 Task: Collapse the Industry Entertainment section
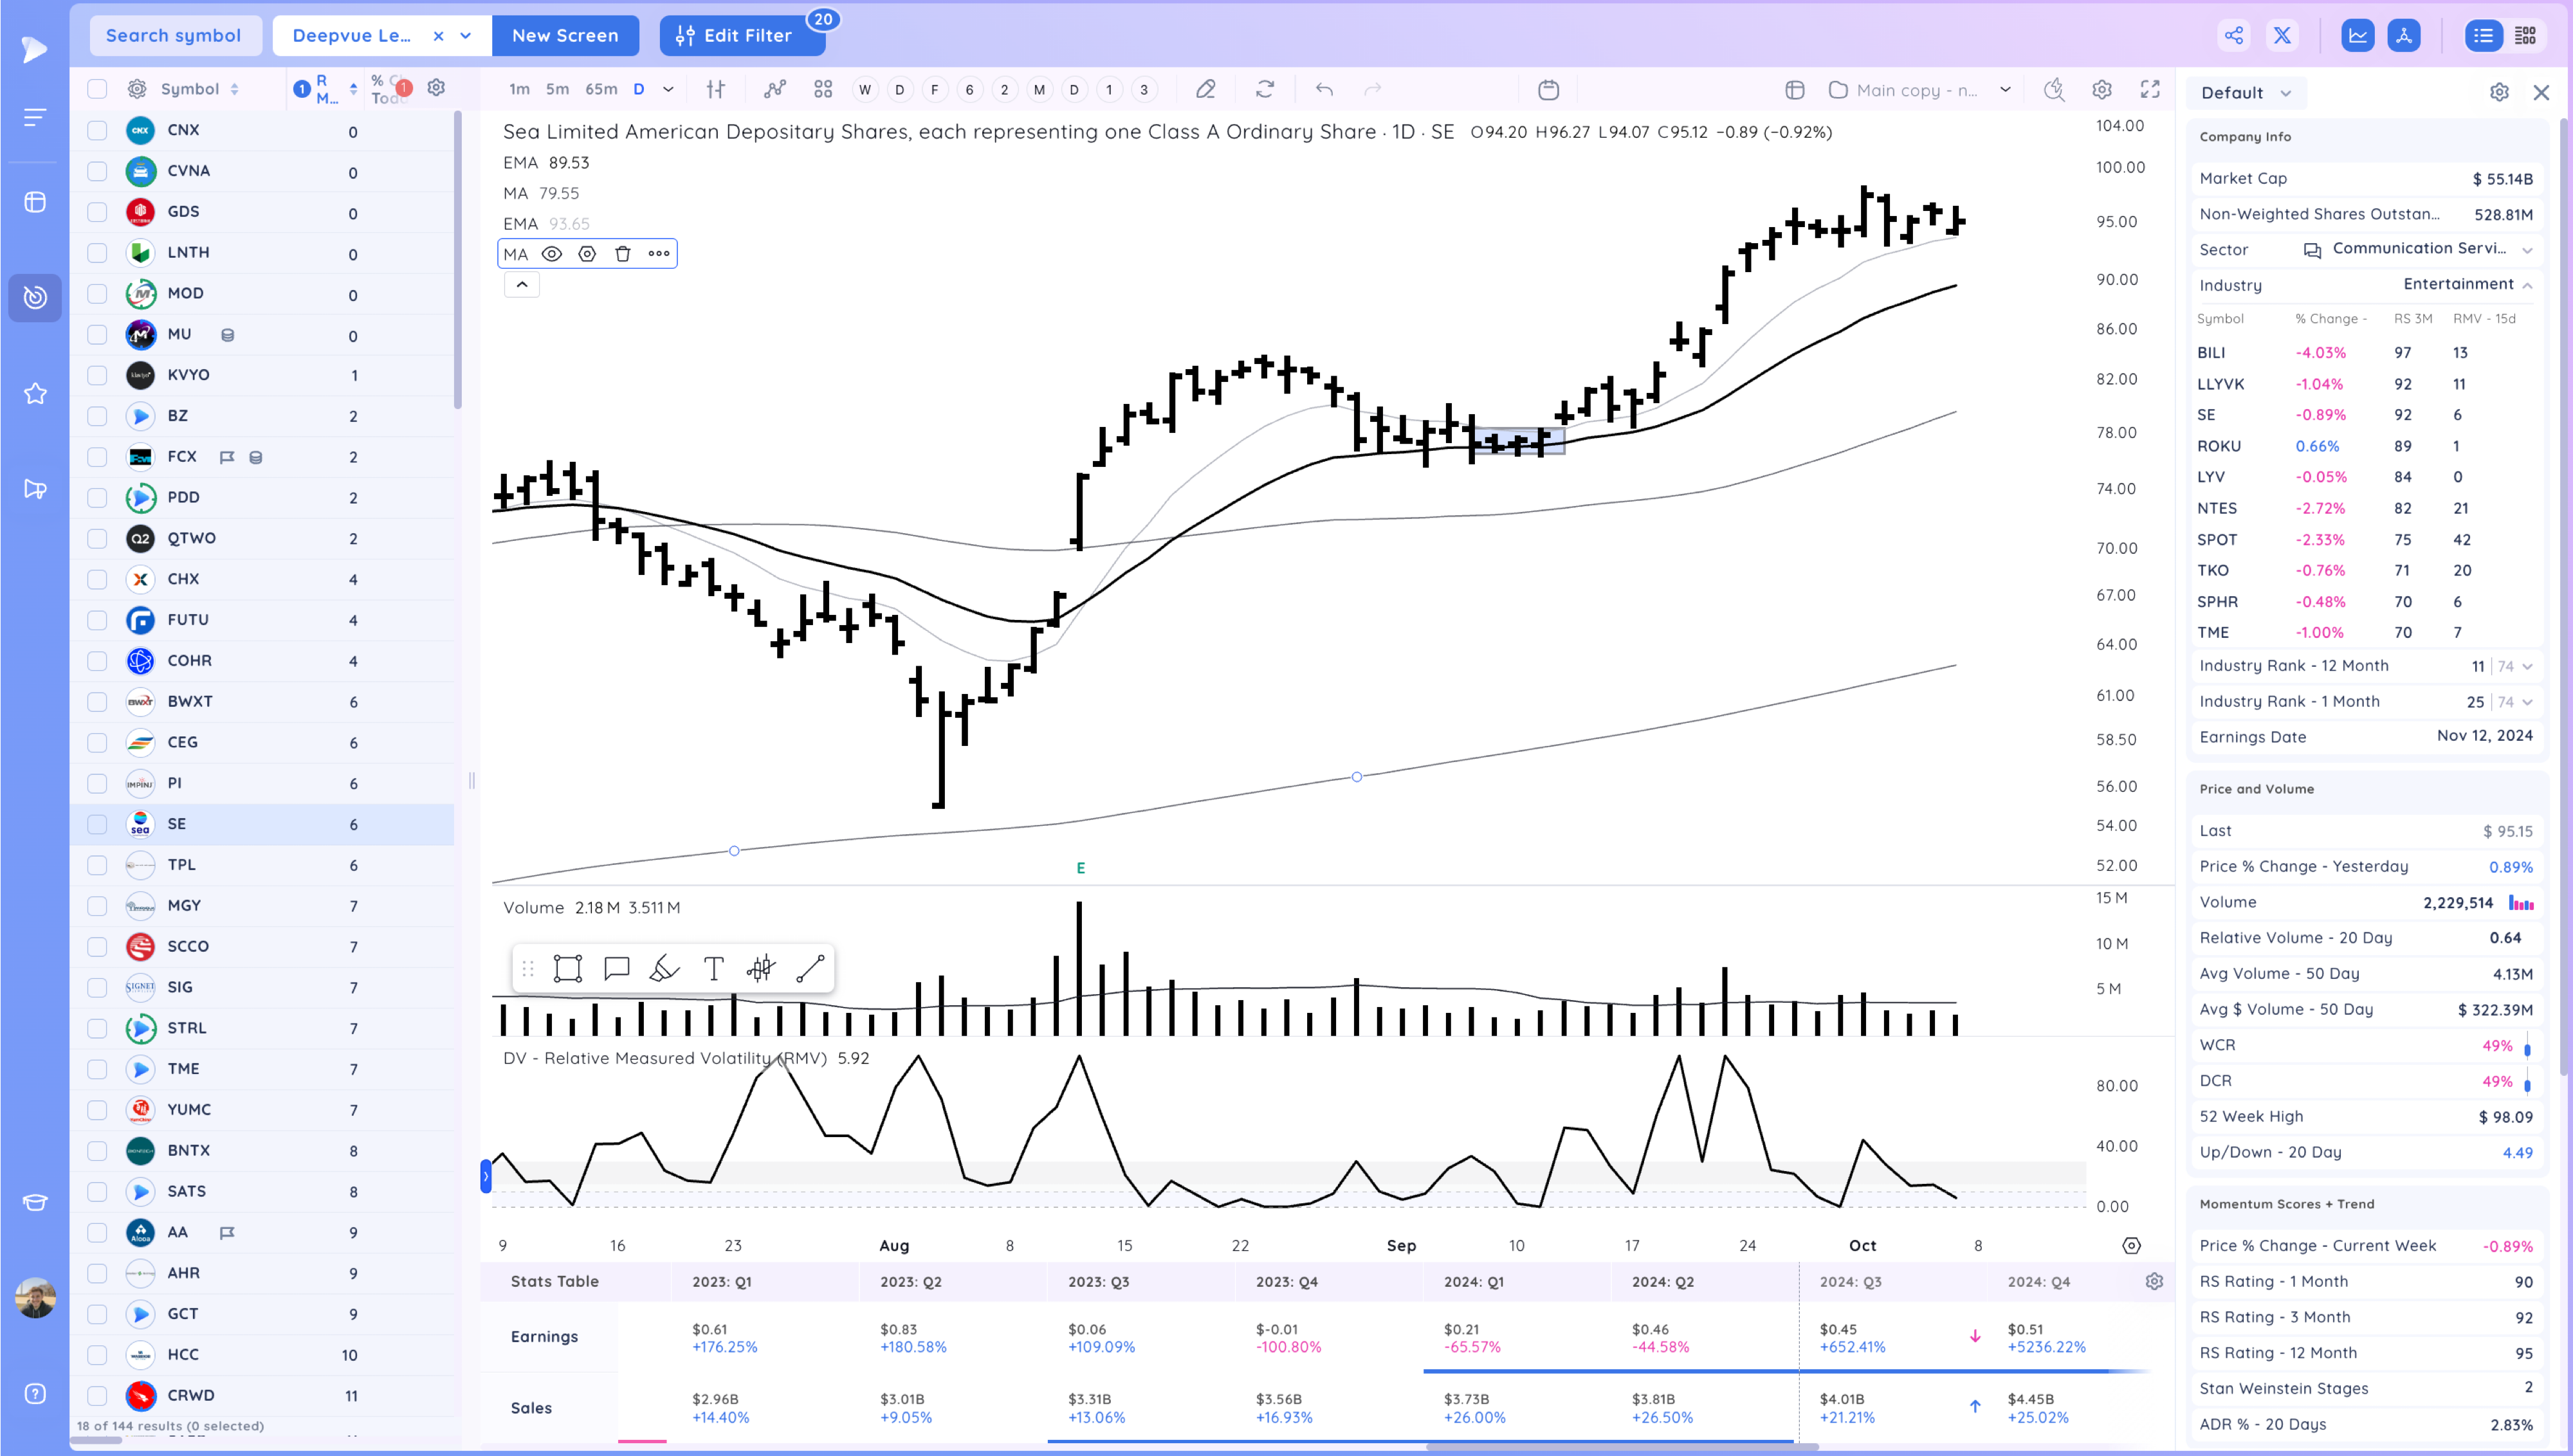pyautogui.click(x=2527, y=285)
